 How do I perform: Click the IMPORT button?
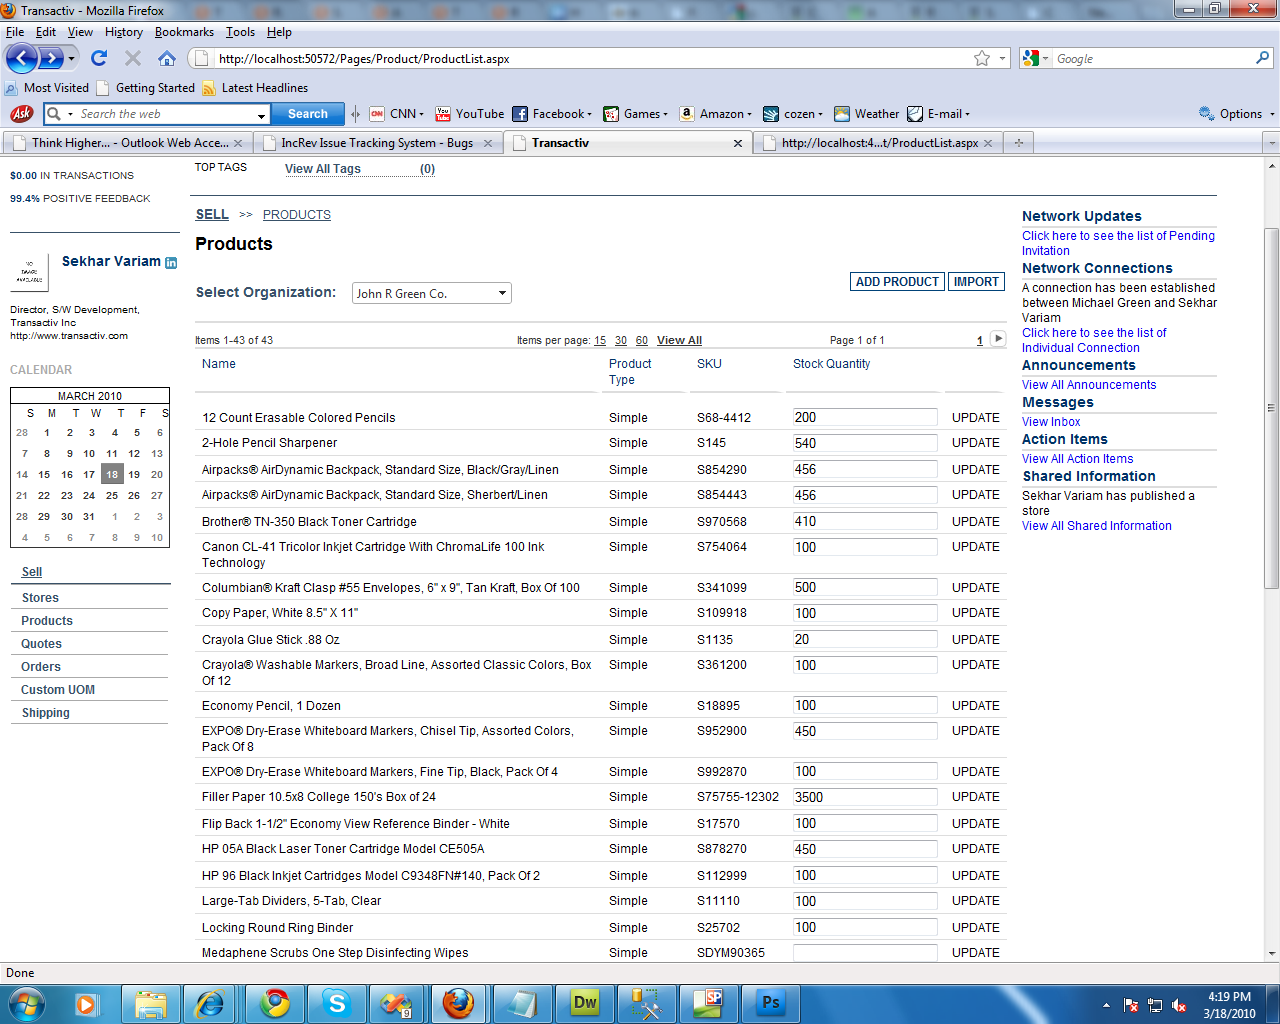(x=976, y=282)
